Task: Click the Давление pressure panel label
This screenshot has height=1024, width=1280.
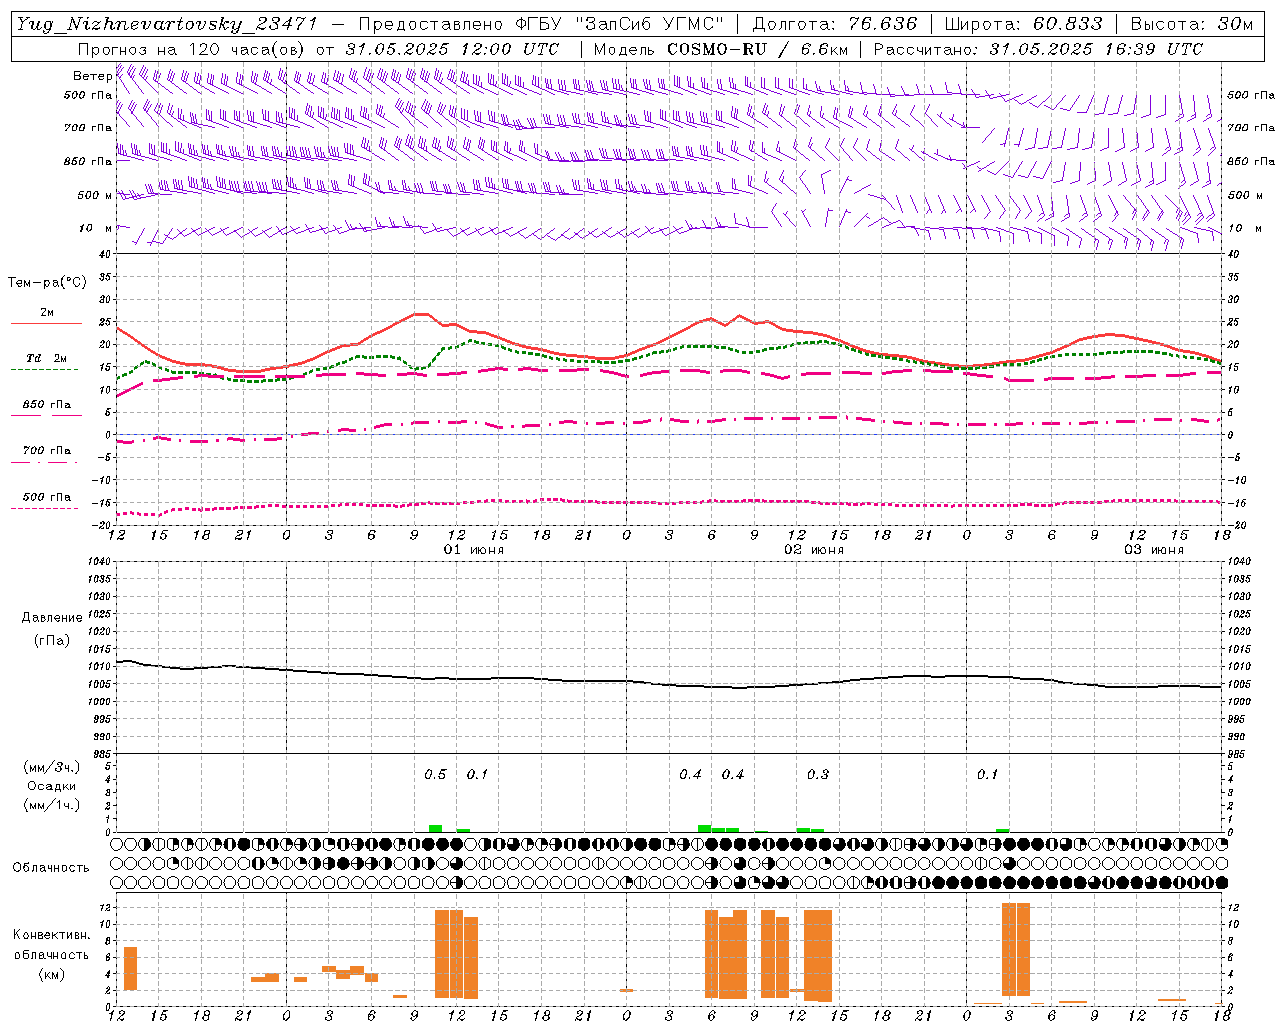Action: [x=52, y=618]
